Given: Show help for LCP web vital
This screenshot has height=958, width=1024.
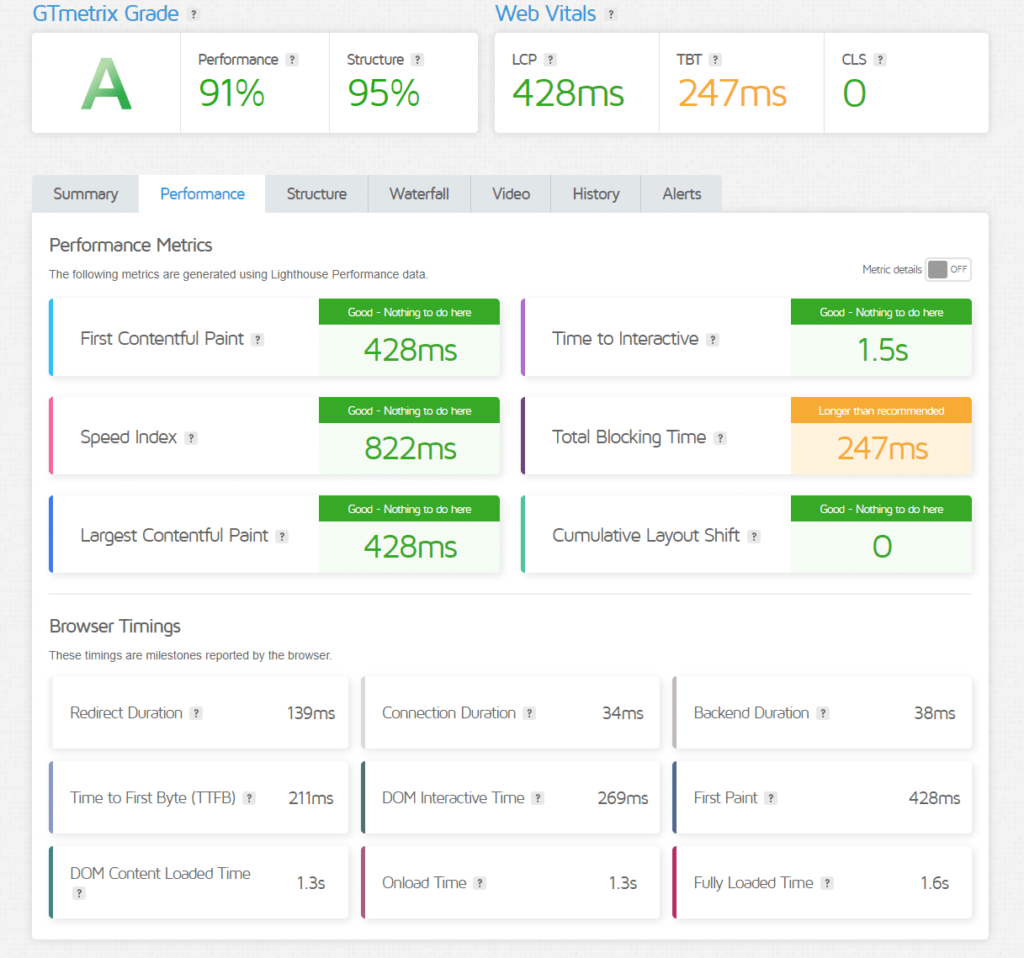Looking at the screenshot, I should click(x=551, y=59).
